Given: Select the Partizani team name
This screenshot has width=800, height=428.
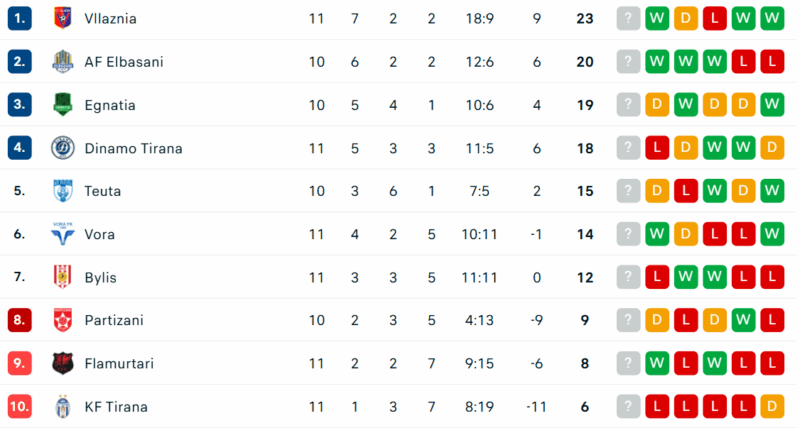Looking at the screenshot, I should 114,320.
